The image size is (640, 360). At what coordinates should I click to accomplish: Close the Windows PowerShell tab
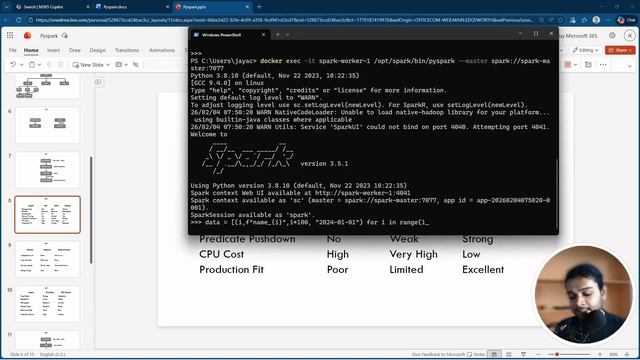point(263,35)
